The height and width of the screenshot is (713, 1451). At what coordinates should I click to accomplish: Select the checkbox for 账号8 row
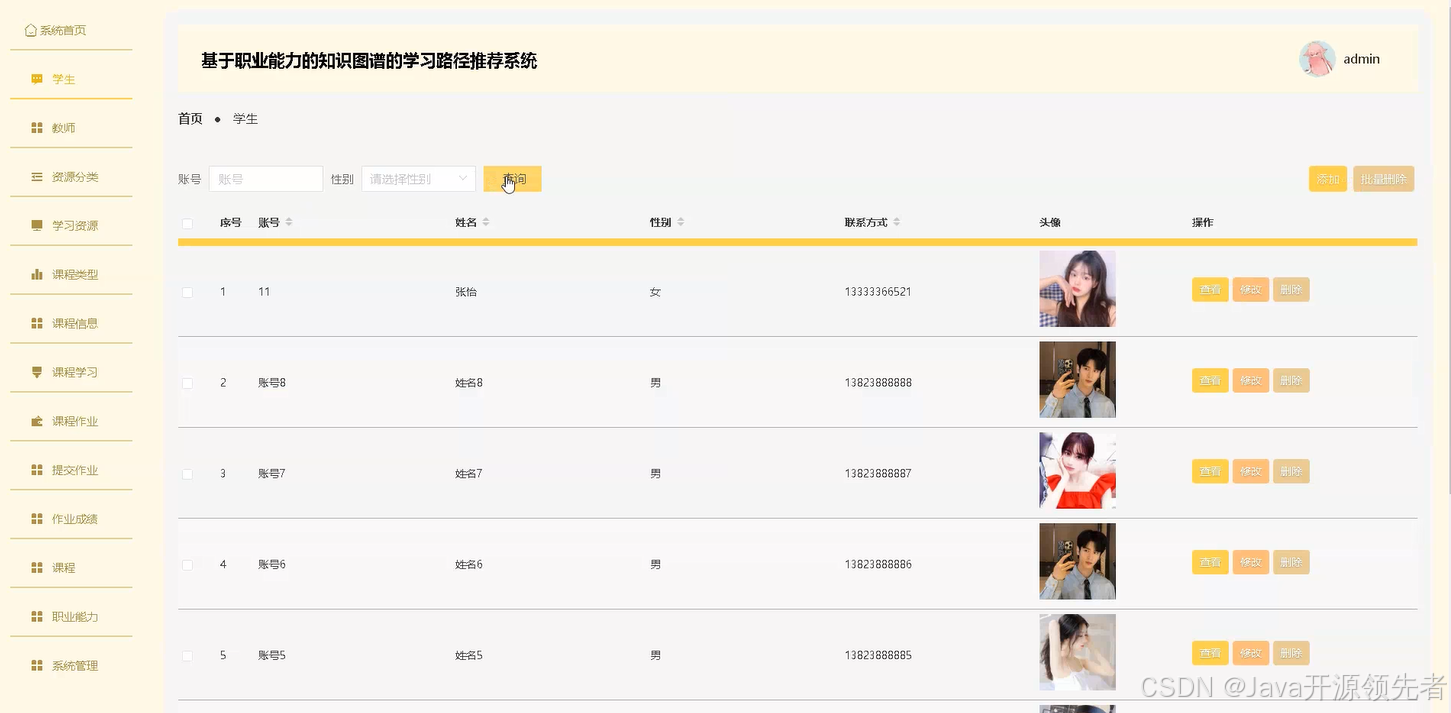[x=187, y=383]
